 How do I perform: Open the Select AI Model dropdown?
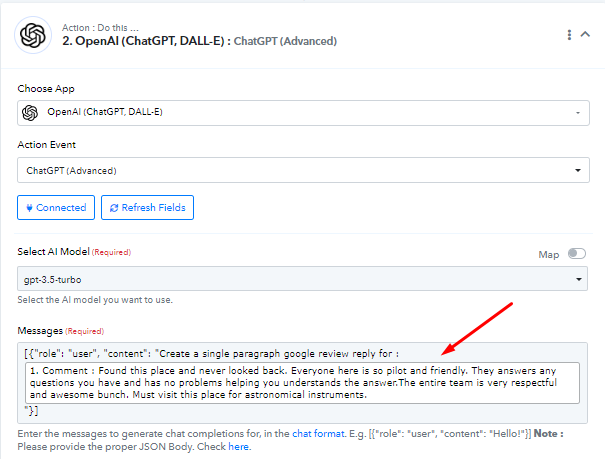tap(302, 279)
